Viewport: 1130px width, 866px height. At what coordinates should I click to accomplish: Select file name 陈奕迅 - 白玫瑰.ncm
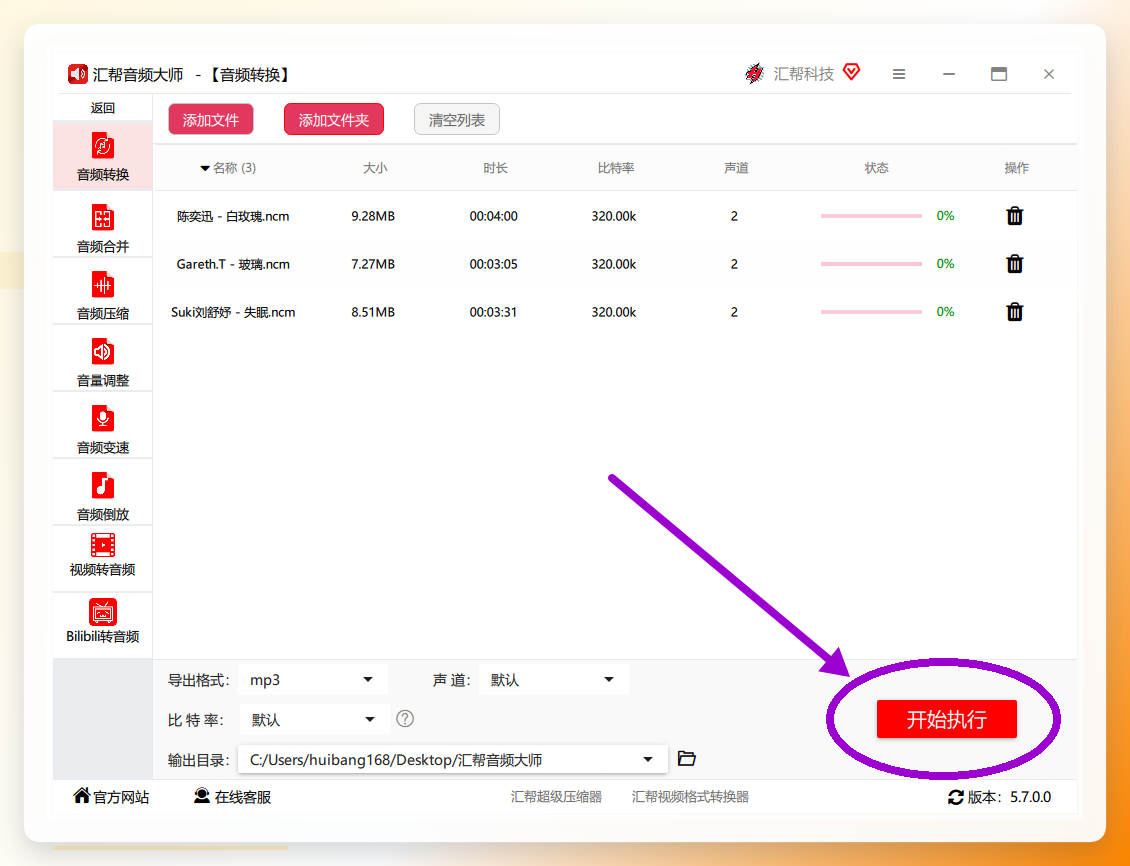point(233,216)
